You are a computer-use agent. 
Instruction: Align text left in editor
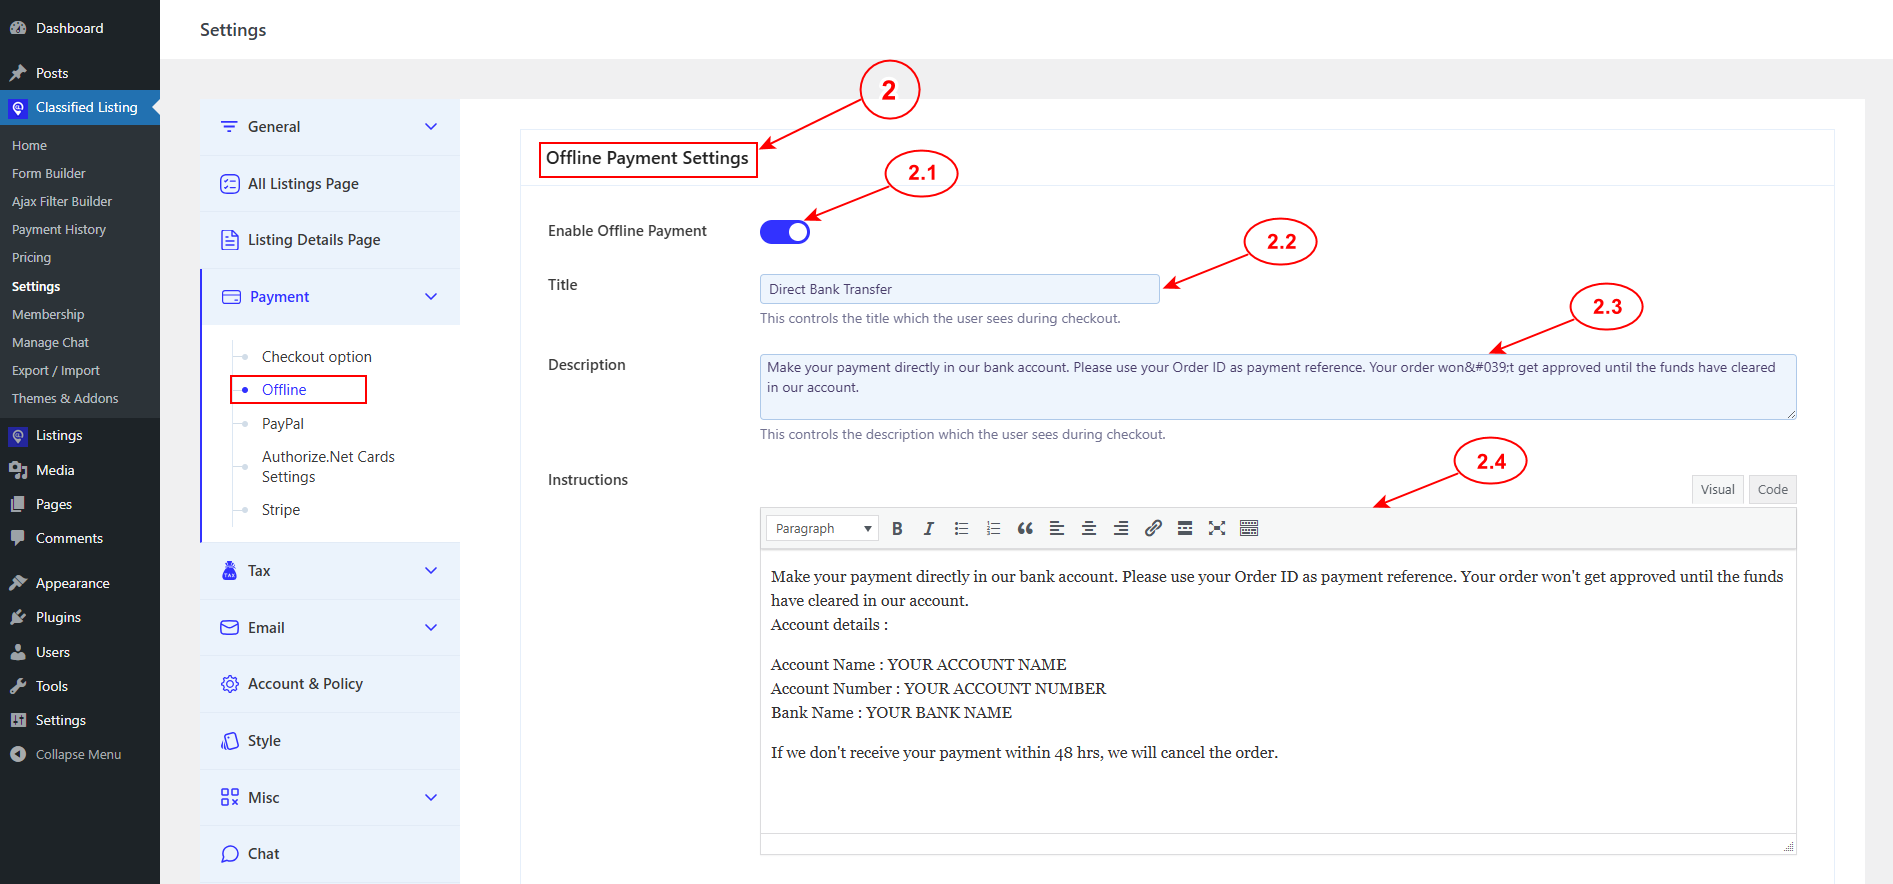tap(1057, 528)
